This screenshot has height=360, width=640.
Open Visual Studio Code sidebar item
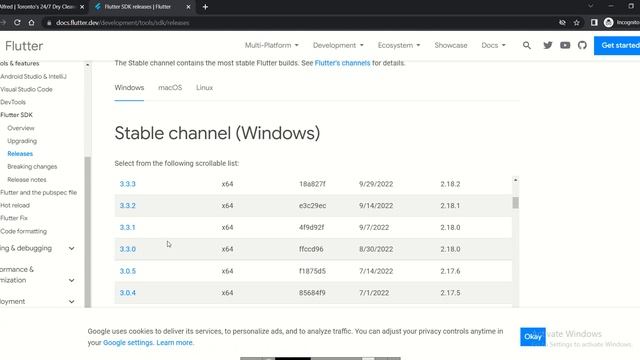pos(26,89)
